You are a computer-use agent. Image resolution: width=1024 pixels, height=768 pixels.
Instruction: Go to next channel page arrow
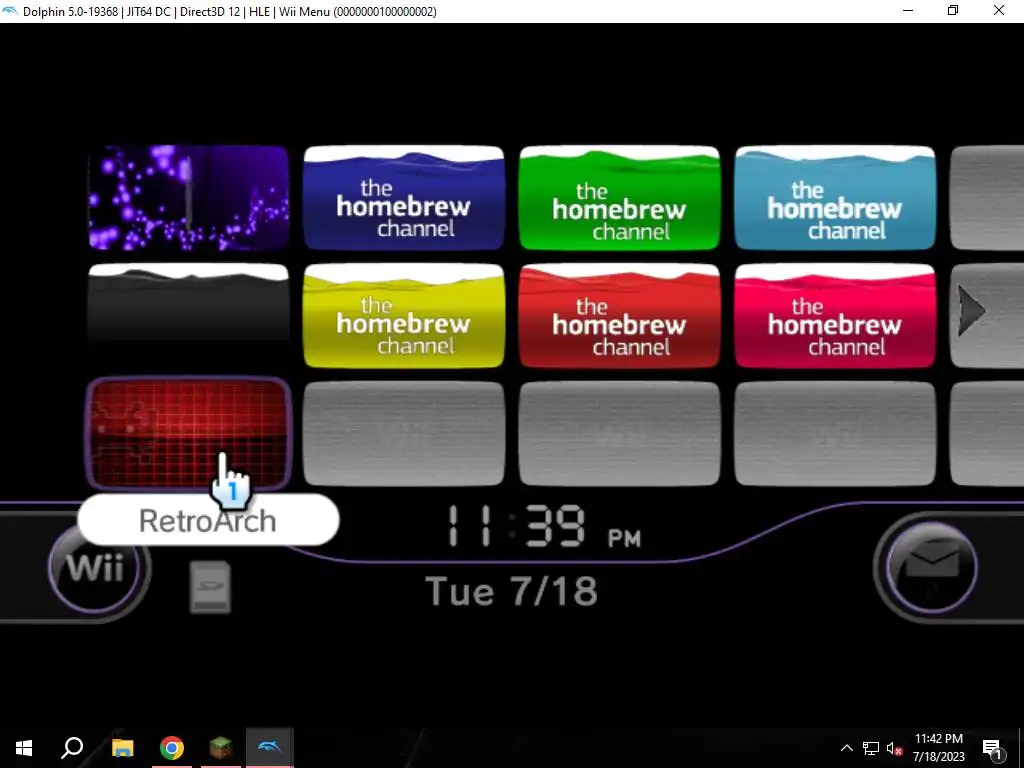pos(971,312)
